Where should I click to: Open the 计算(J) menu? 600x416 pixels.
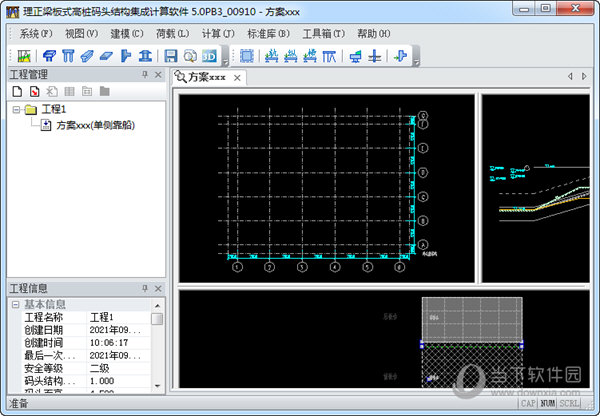[x=218, y=34]
